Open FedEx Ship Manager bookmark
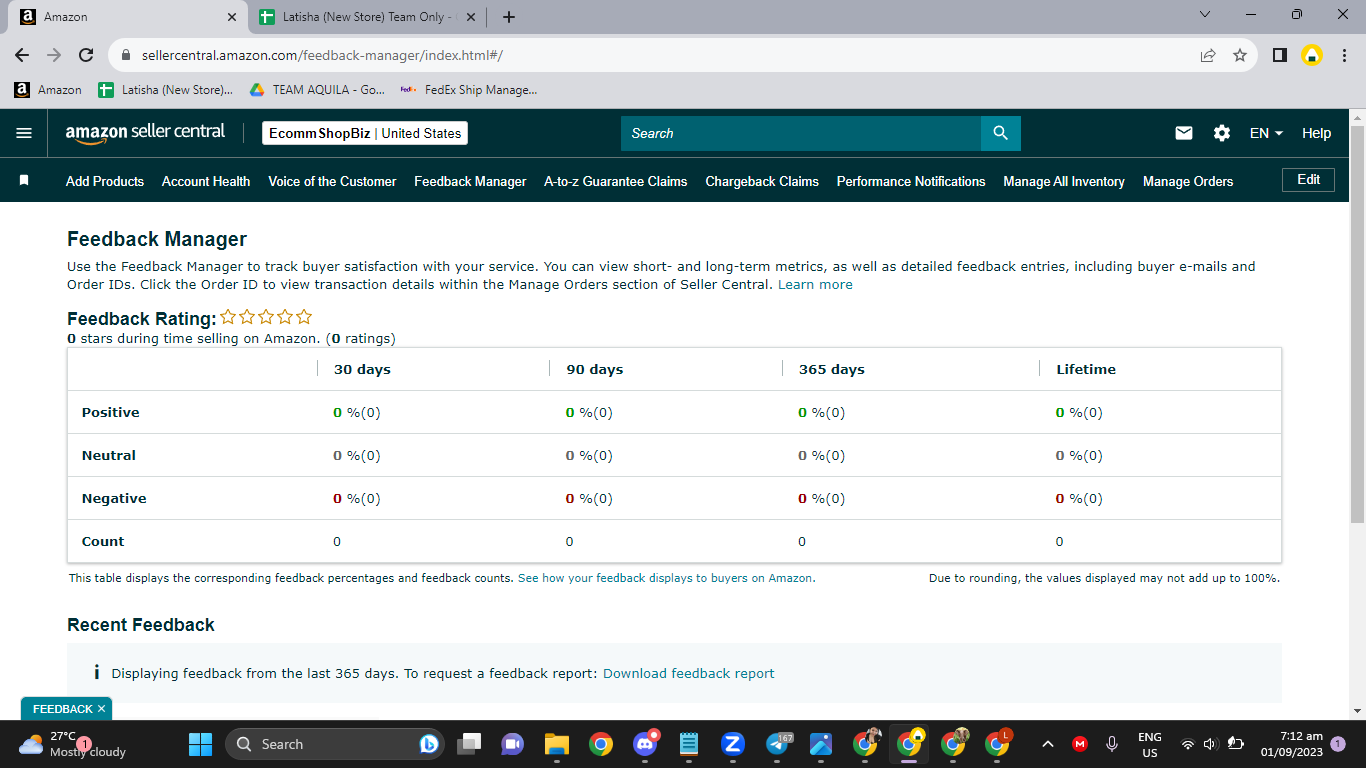1366x768 pixels. click(x=468, y=89)
